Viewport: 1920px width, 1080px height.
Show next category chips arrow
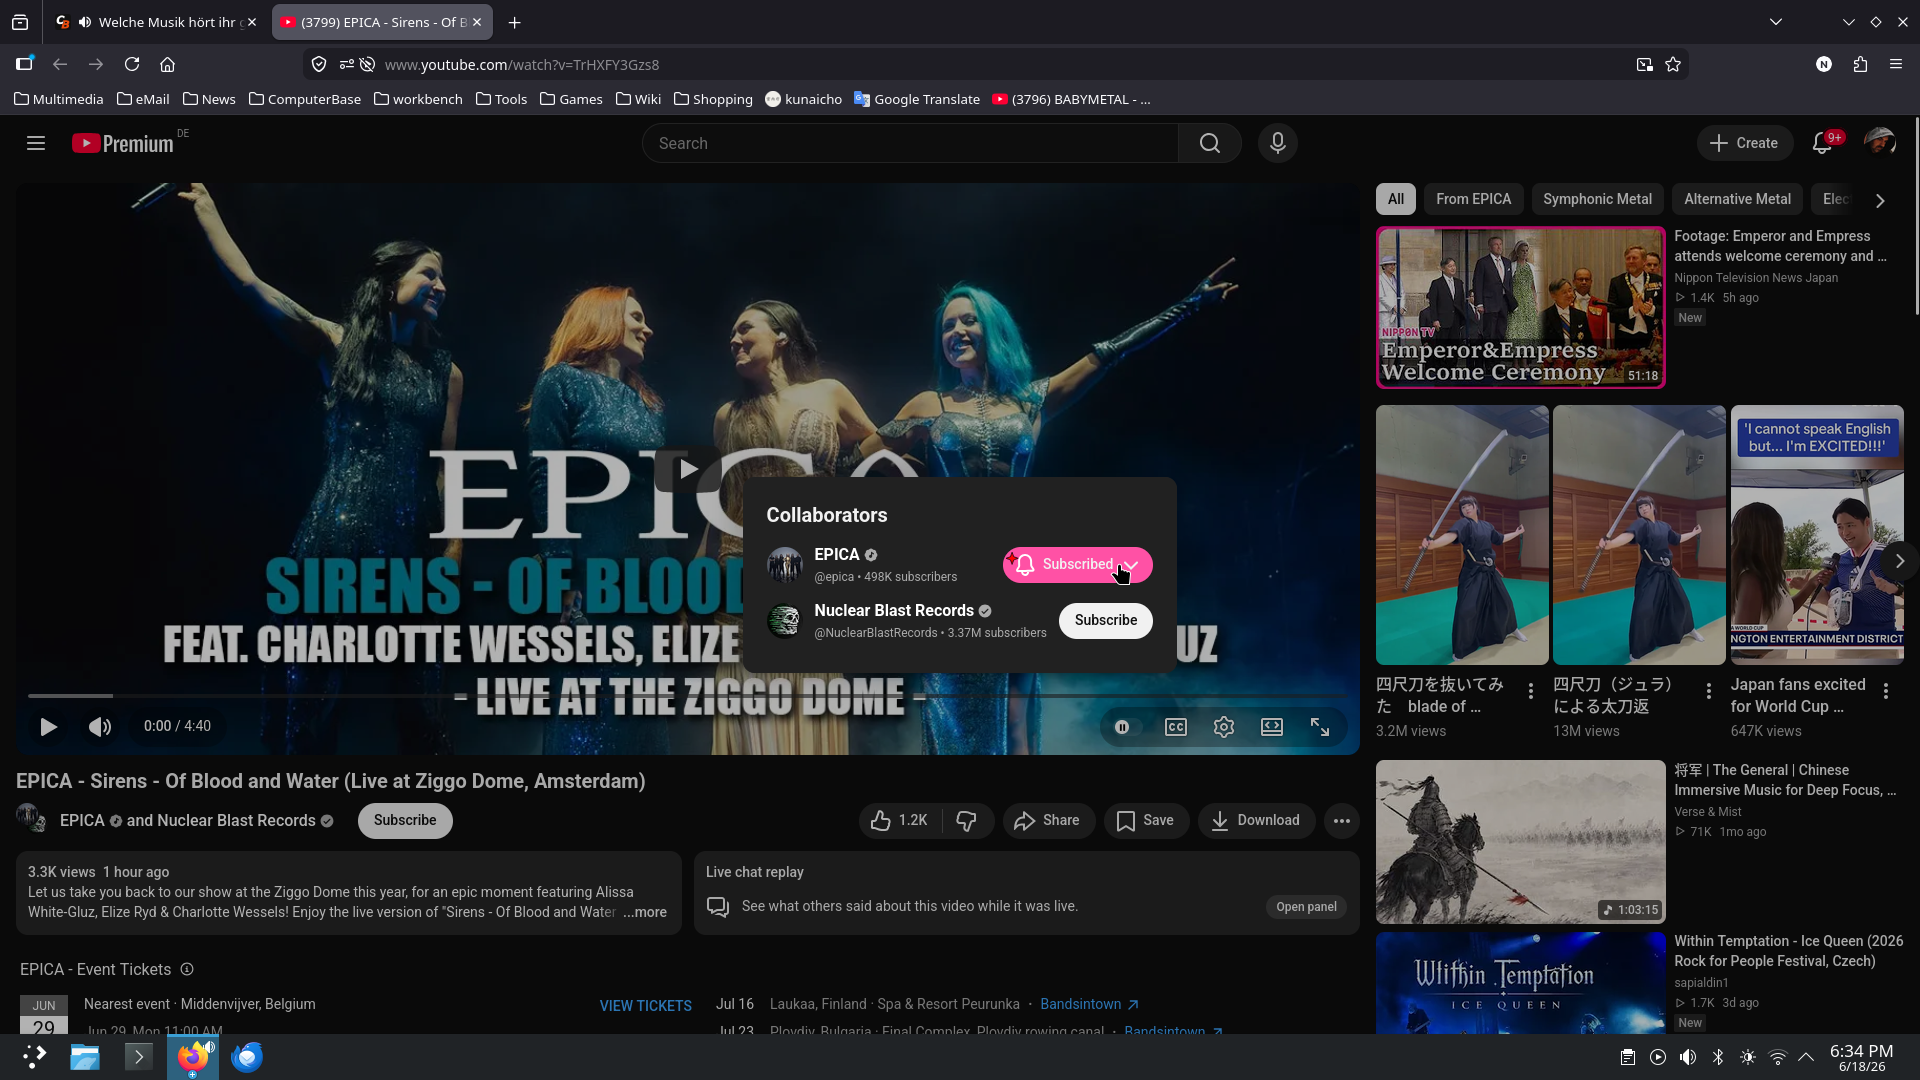click(1880, 200)
